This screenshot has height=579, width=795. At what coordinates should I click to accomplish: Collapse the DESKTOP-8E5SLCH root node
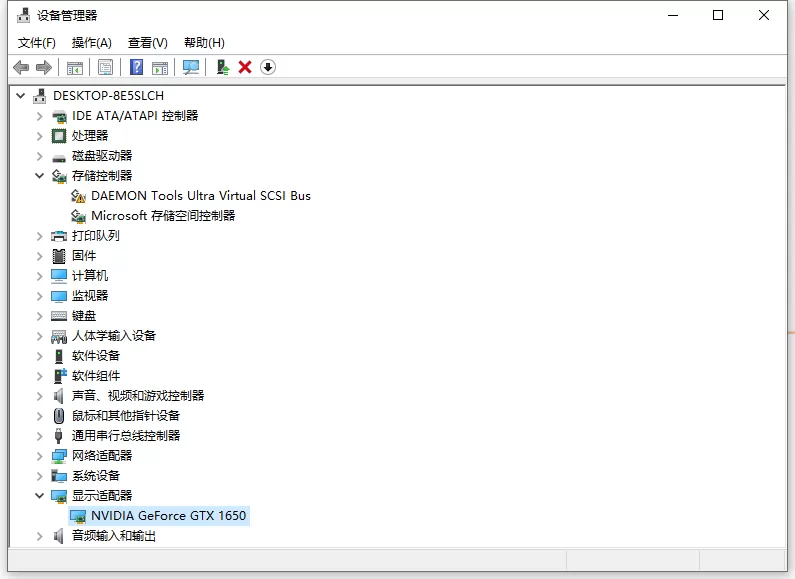[x=20, y=95]
